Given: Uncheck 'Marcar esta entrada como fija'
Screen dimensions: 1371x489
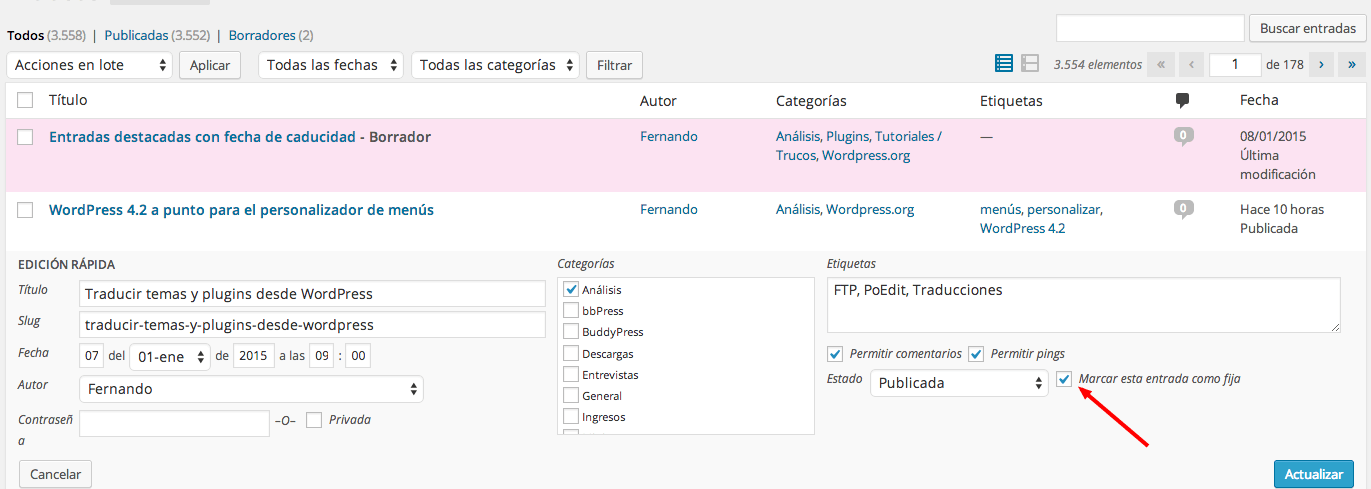Looking at the screenshot, I should coord(1064,379).
